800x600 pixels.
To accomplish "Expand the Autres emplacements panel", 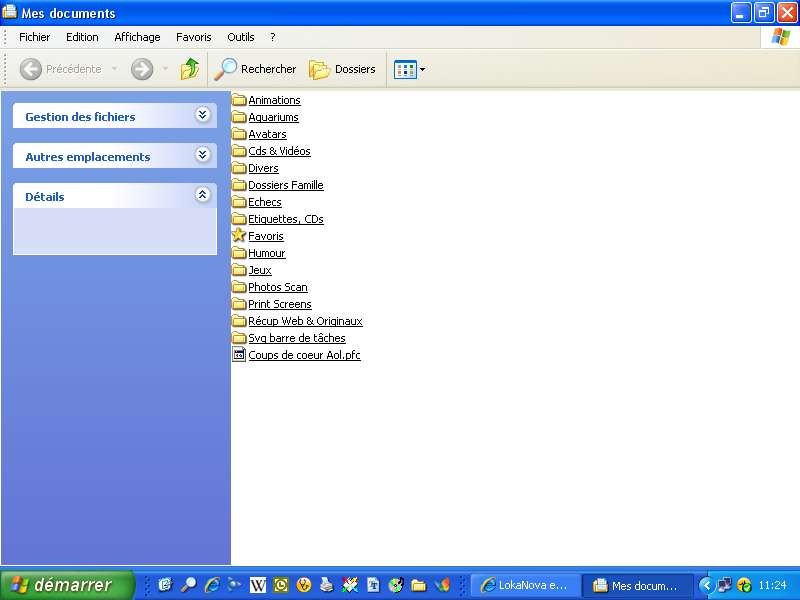I will pyautogui.click(x=203, y=156).
